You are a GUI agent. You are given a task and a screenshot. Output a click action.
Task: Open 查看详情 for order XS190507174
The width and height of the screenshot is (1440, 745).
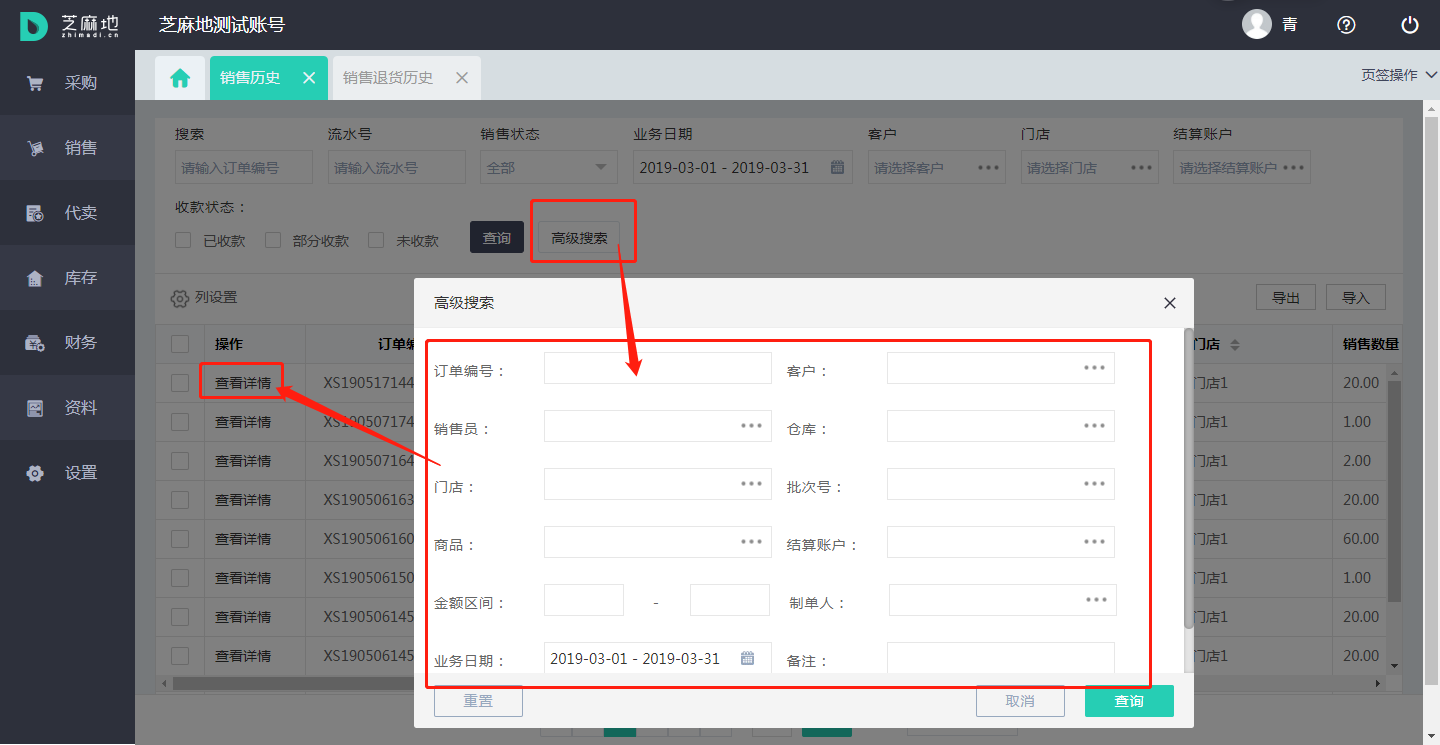pyautogui.click(x=243, y=422)
